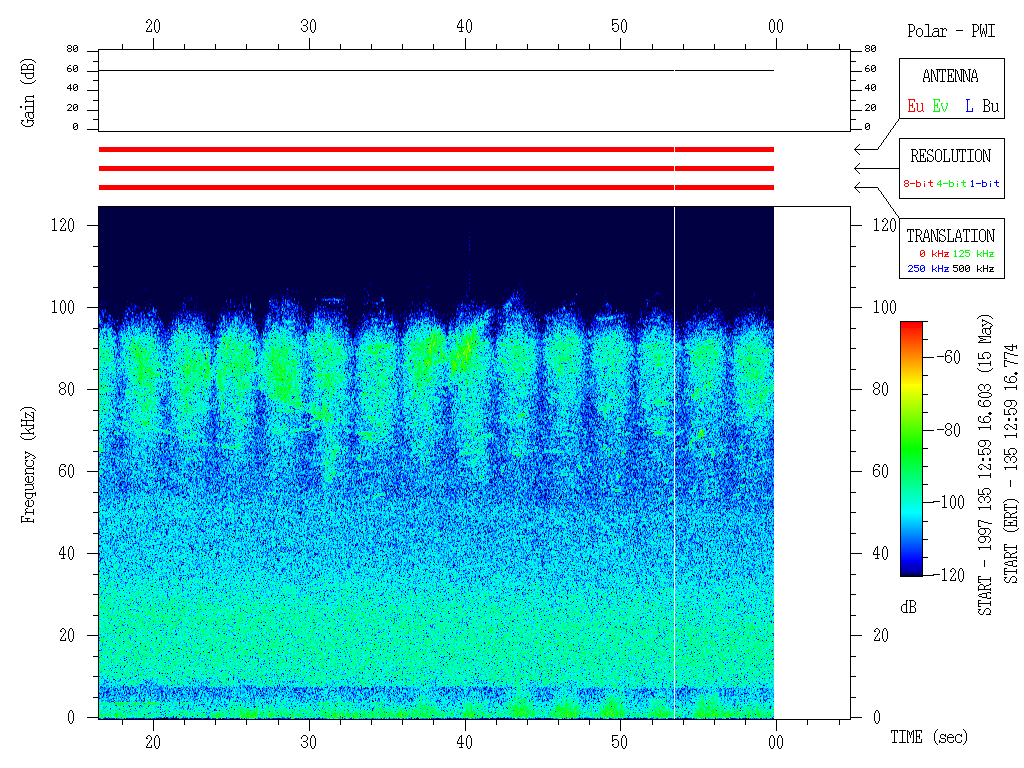Screen dimensions: 1024x768
Task: Select the 250 kHz translation entry
Action: 929,269
